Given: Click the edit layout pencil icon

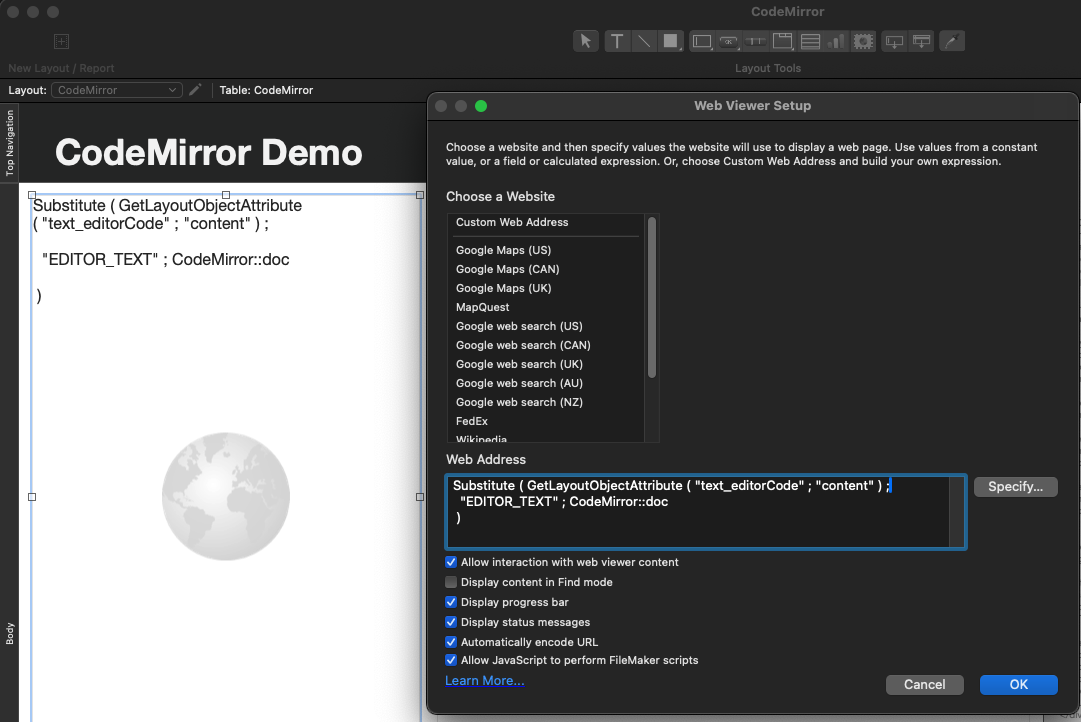Looking at the screenshot, I should tap(195, 90).
